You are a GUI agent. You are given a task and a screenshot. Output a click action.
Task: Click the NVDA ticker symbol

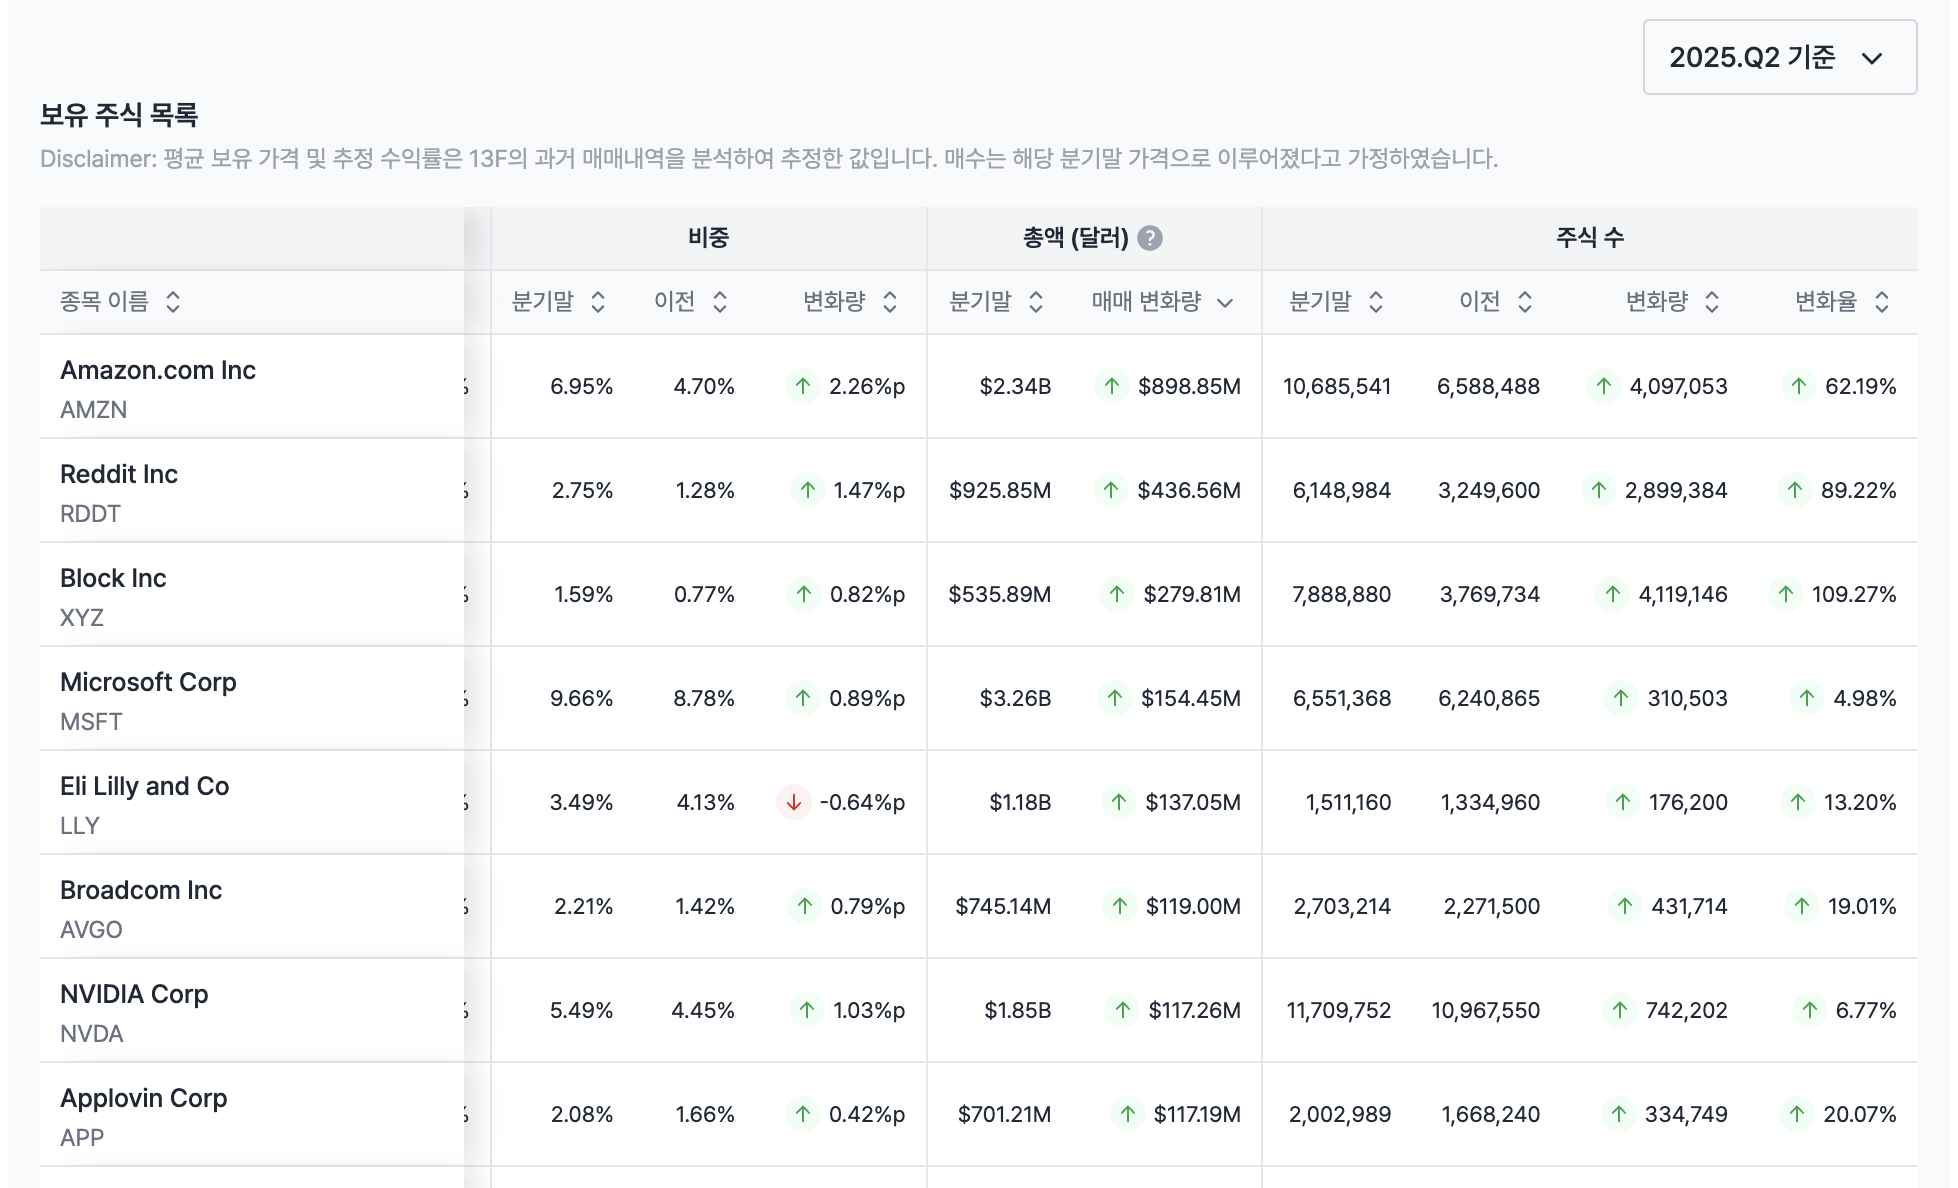pyautogui.click(x=92, y=1034)
